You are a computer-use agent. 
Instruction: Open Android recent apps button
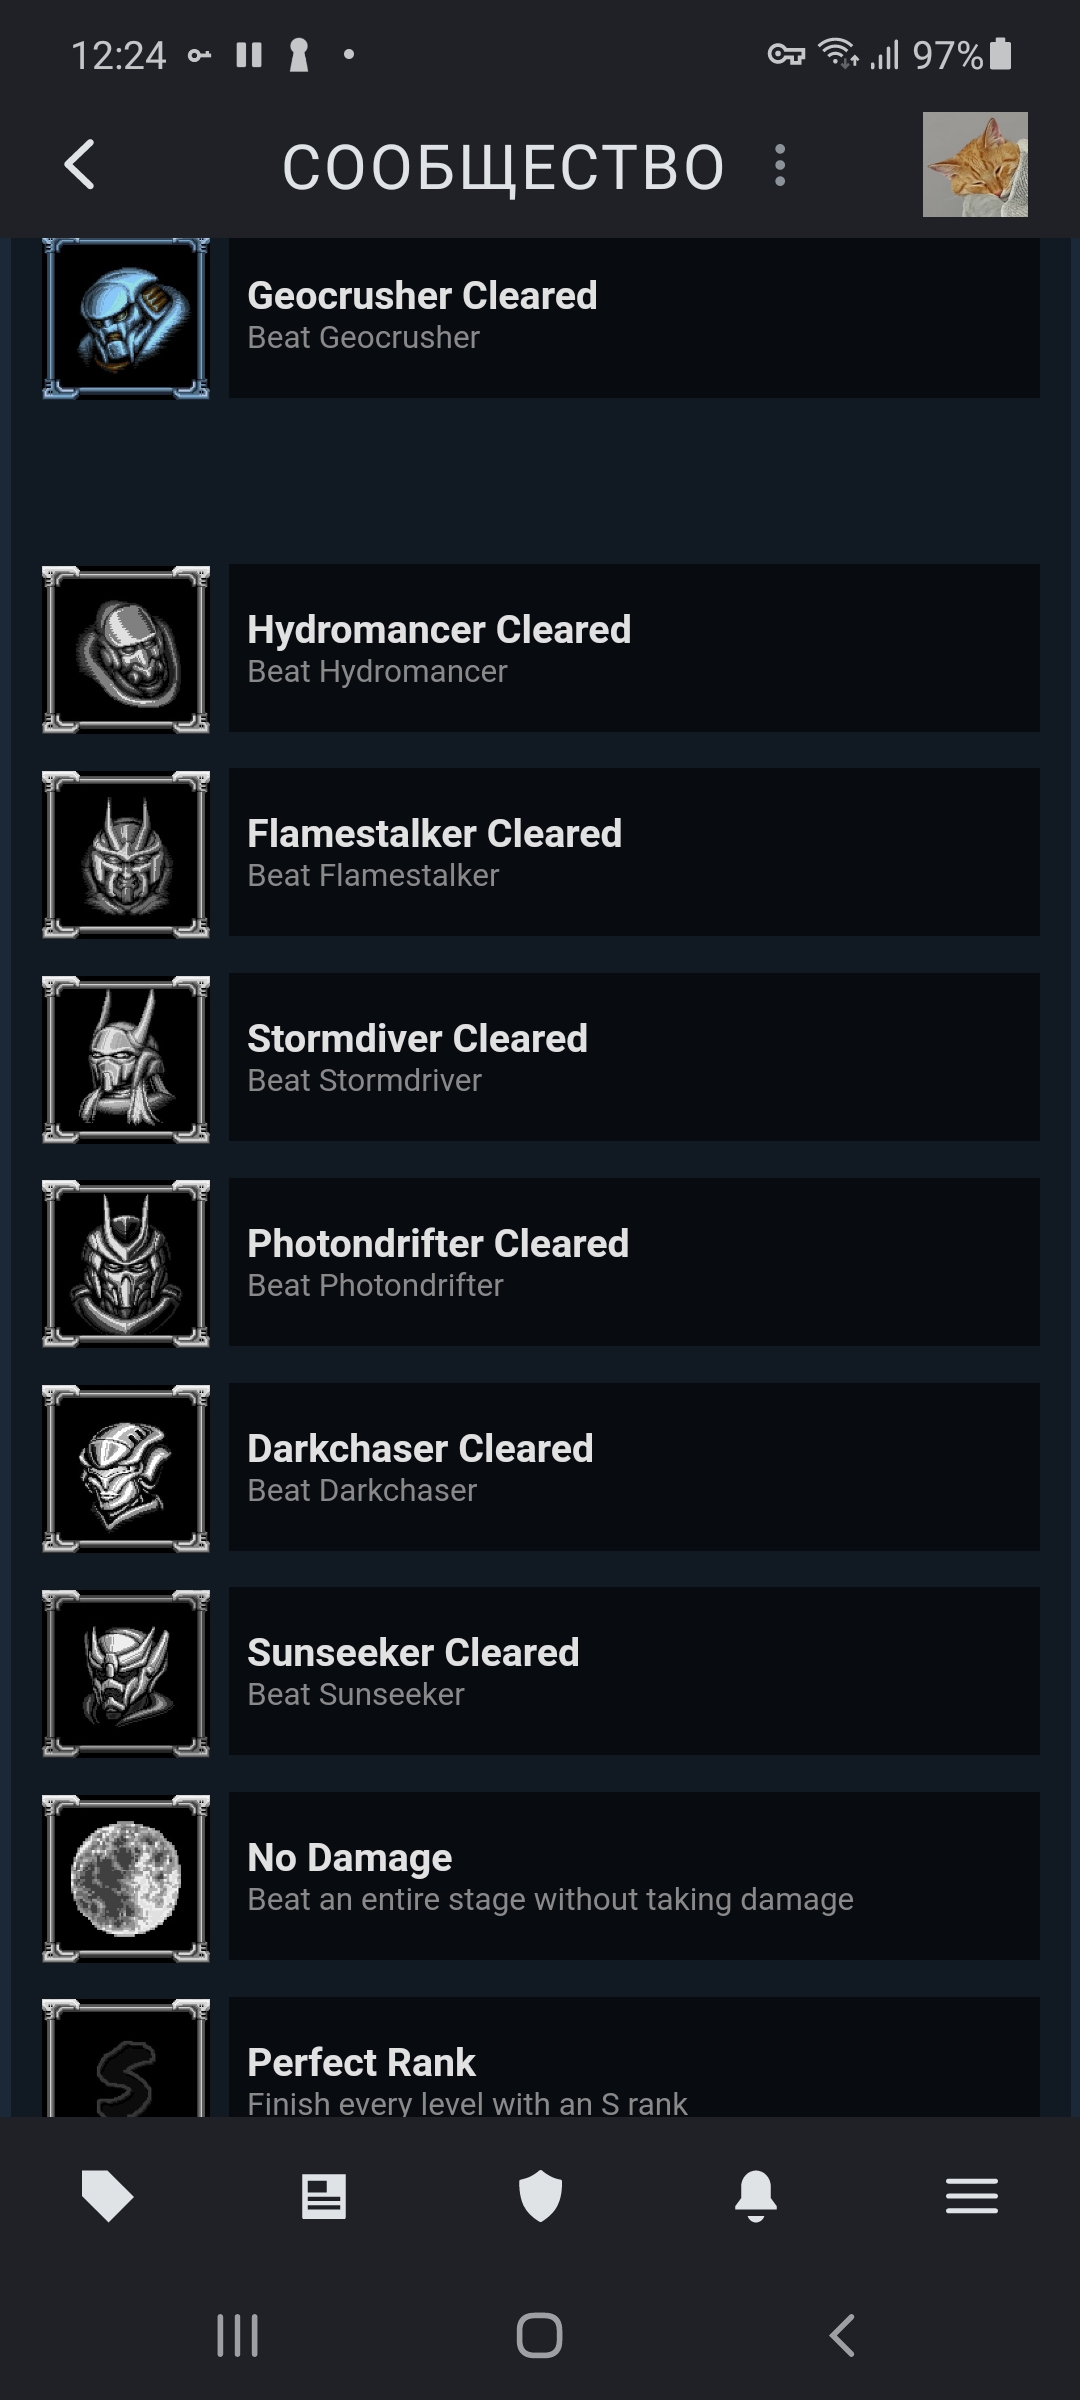coord(238,2336)
